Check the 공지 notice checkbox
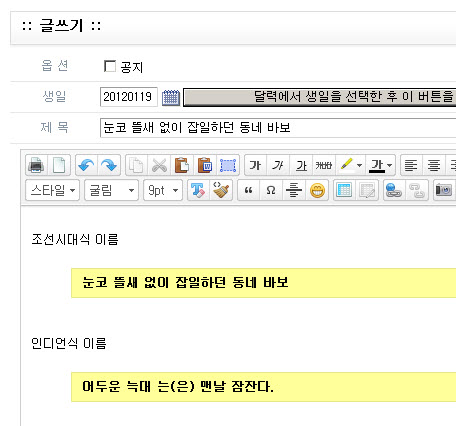 pos(110,66)
